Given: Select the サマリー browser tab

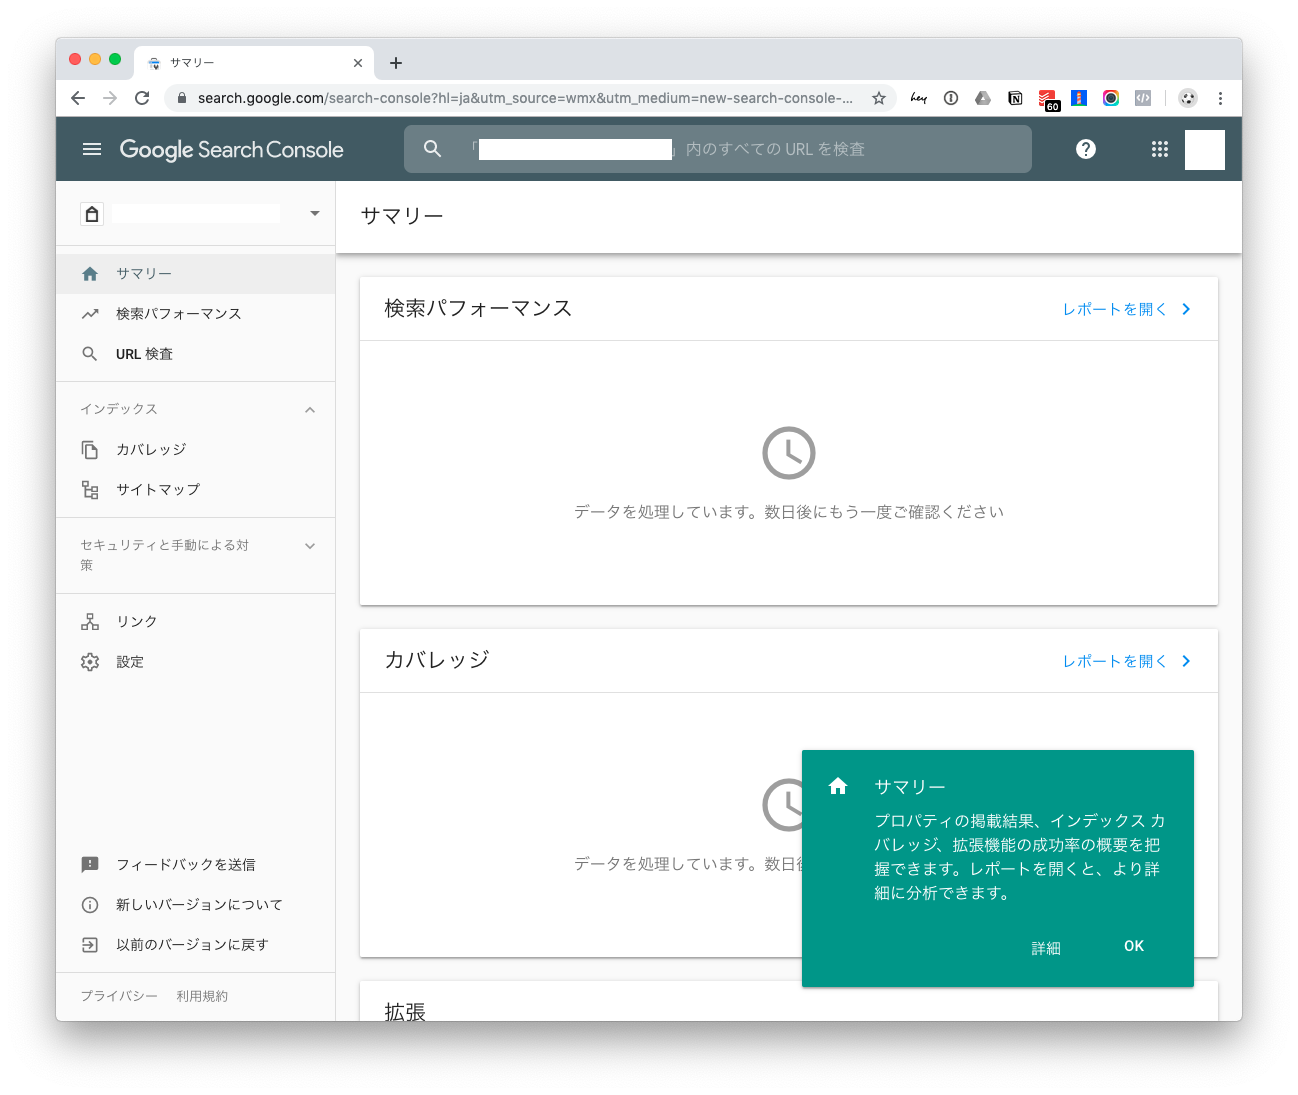Looking at the screenshot, I should (254, 62).
